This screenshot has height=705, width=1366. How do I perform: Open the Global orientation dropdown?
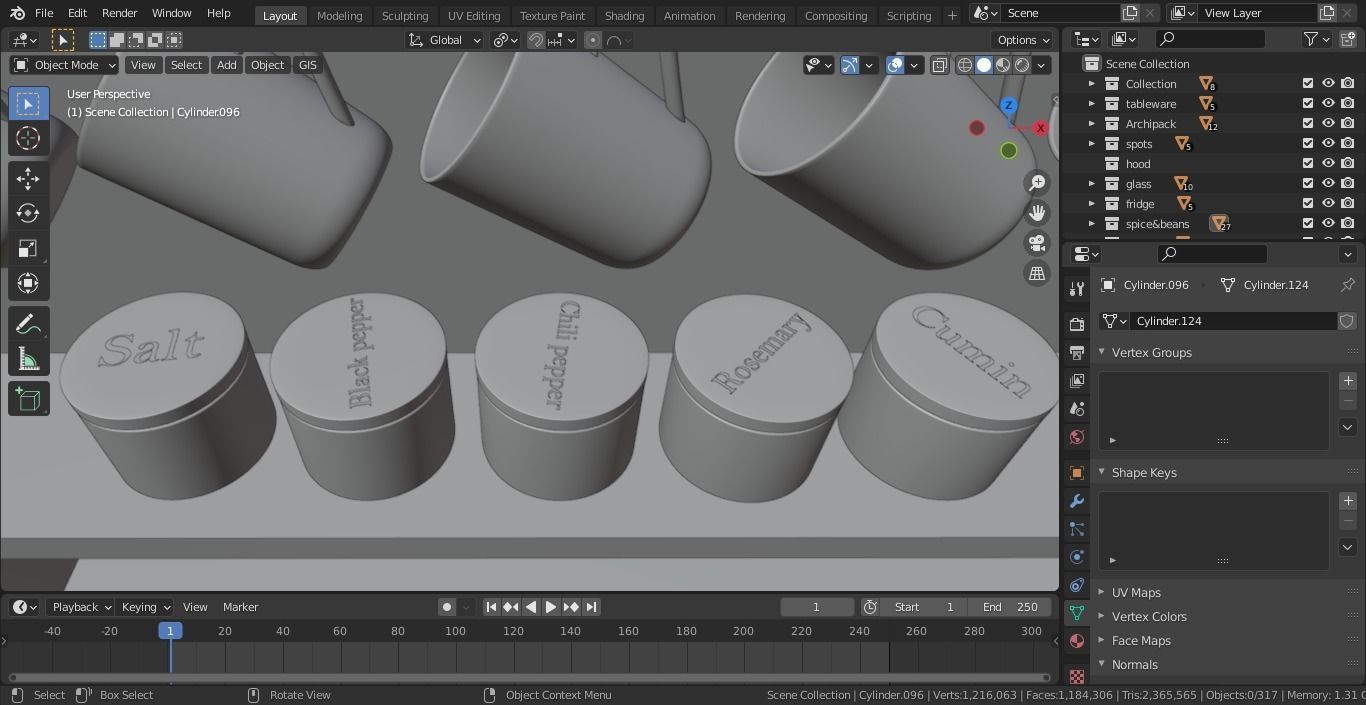coord(444,40)
